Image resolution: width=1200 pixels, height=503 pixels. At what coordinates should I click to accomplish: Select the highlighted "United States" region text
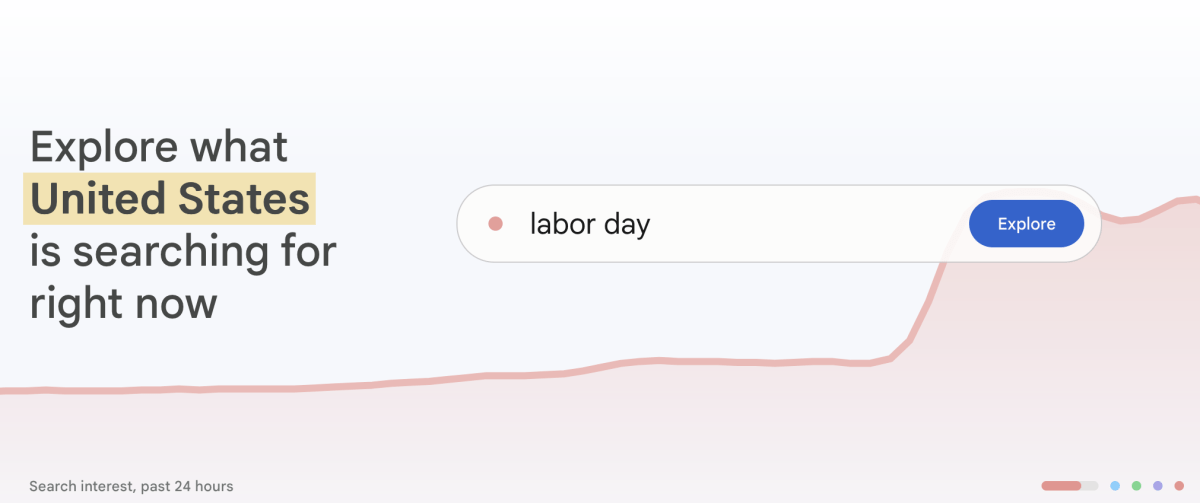coord(170,198)
